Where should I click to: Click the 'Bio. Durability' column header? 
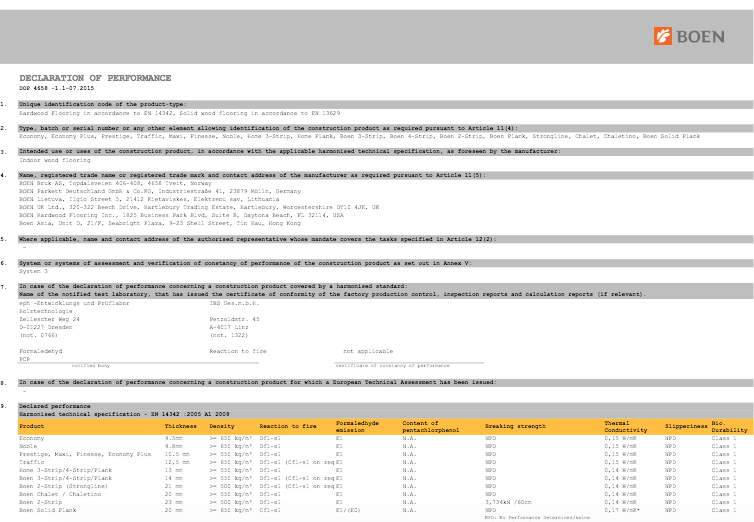(x=729, y=427)
